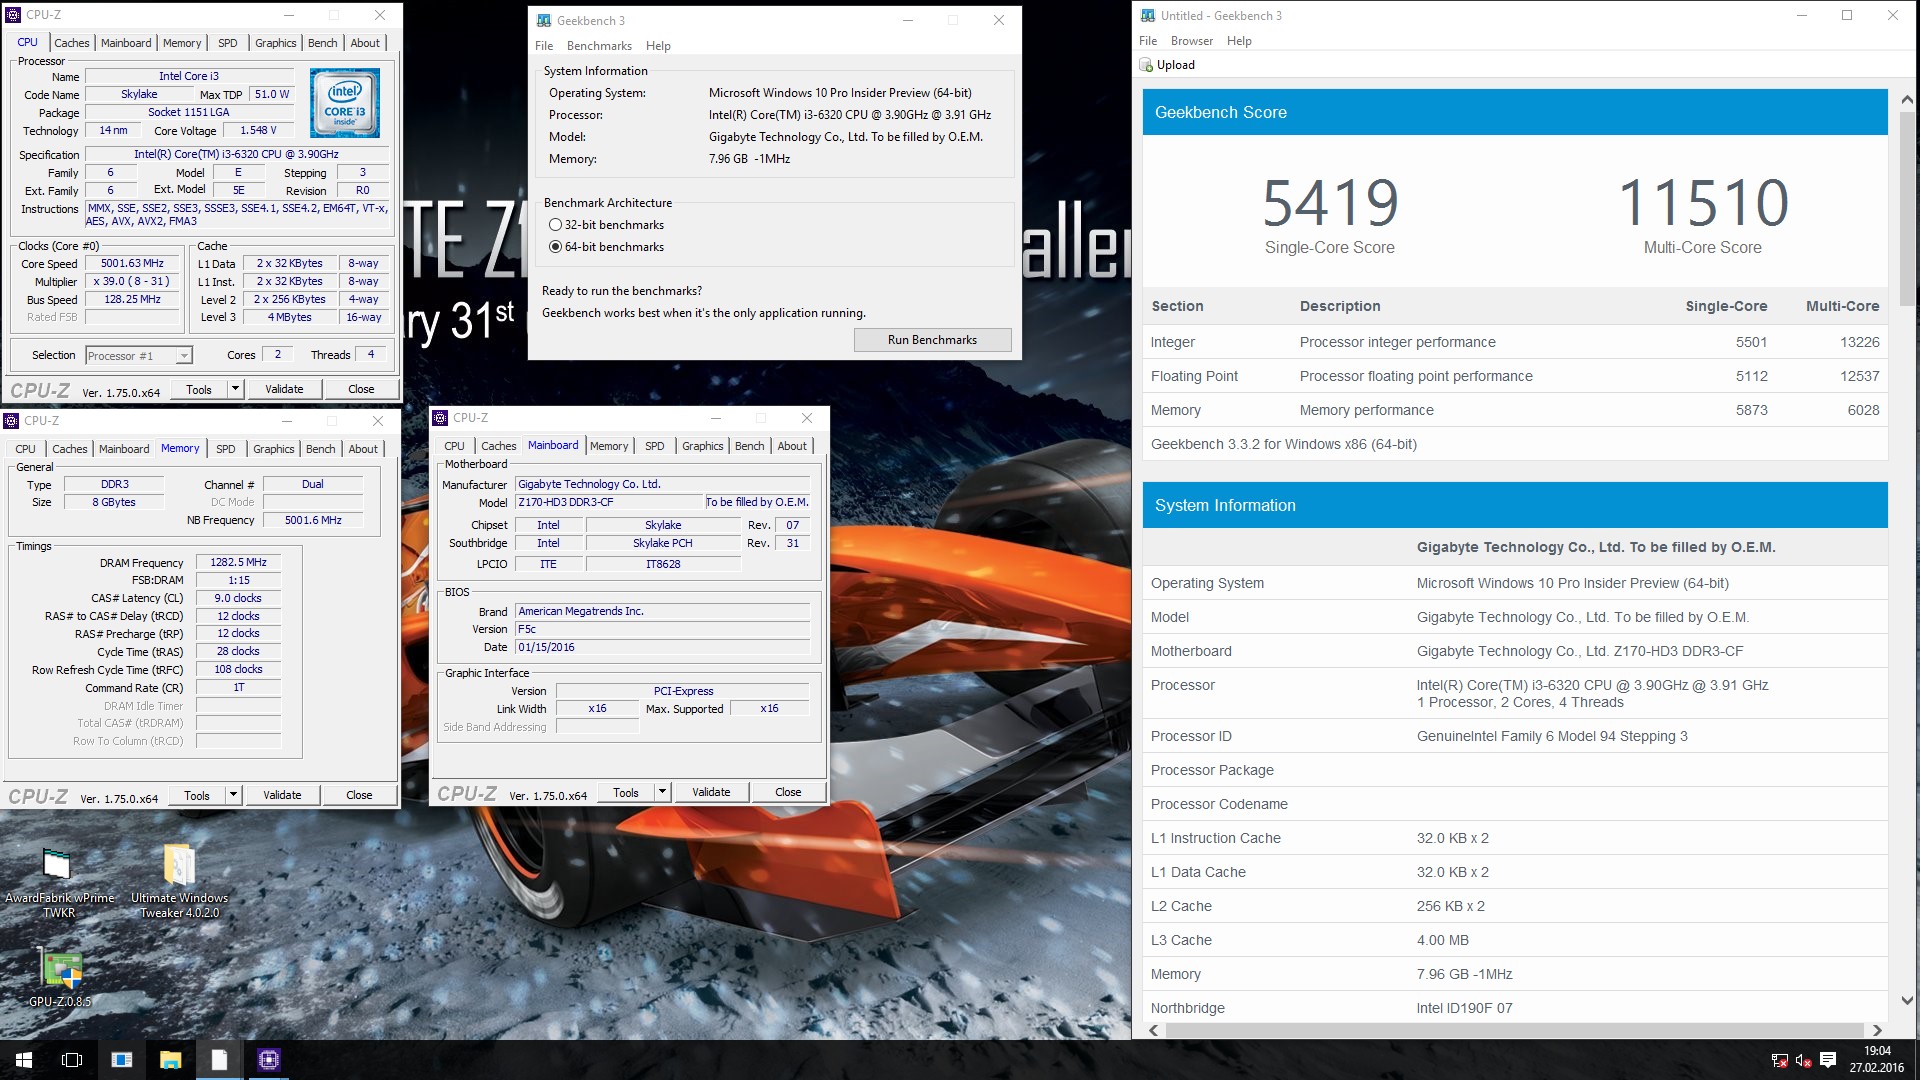Click Validate in CPU-Z Mainboard window
This screenshot has height=1080, width=1920.
(x=711, y=792)
